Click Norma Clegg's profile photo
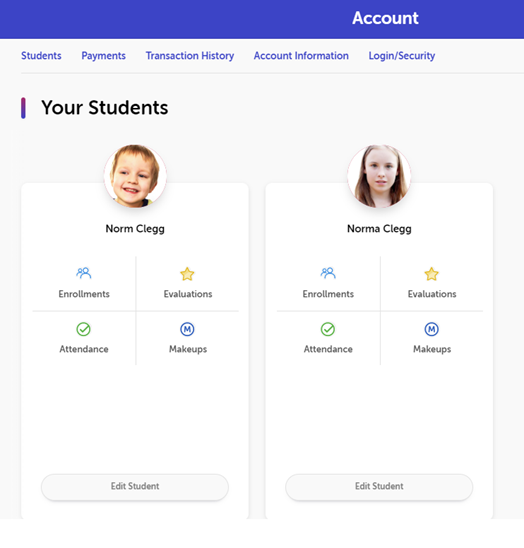Viewport: 524px width, 548px height. (x=379, y=176)
